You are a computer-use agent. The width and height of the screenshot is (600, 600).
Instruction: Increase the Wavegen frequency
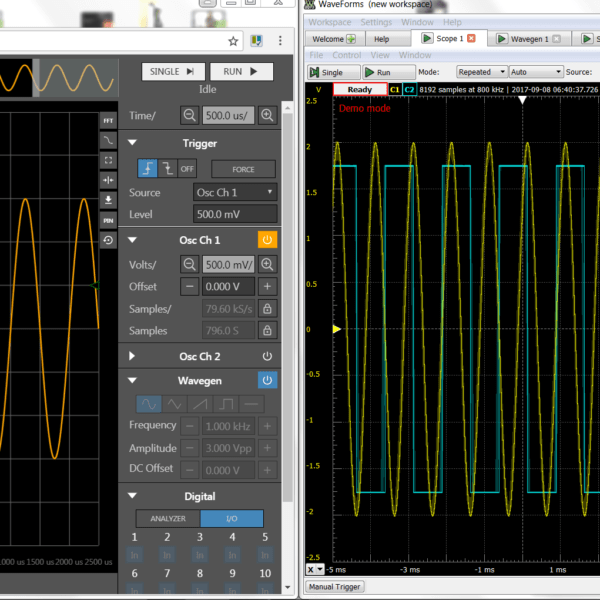[x=267, y=426]
